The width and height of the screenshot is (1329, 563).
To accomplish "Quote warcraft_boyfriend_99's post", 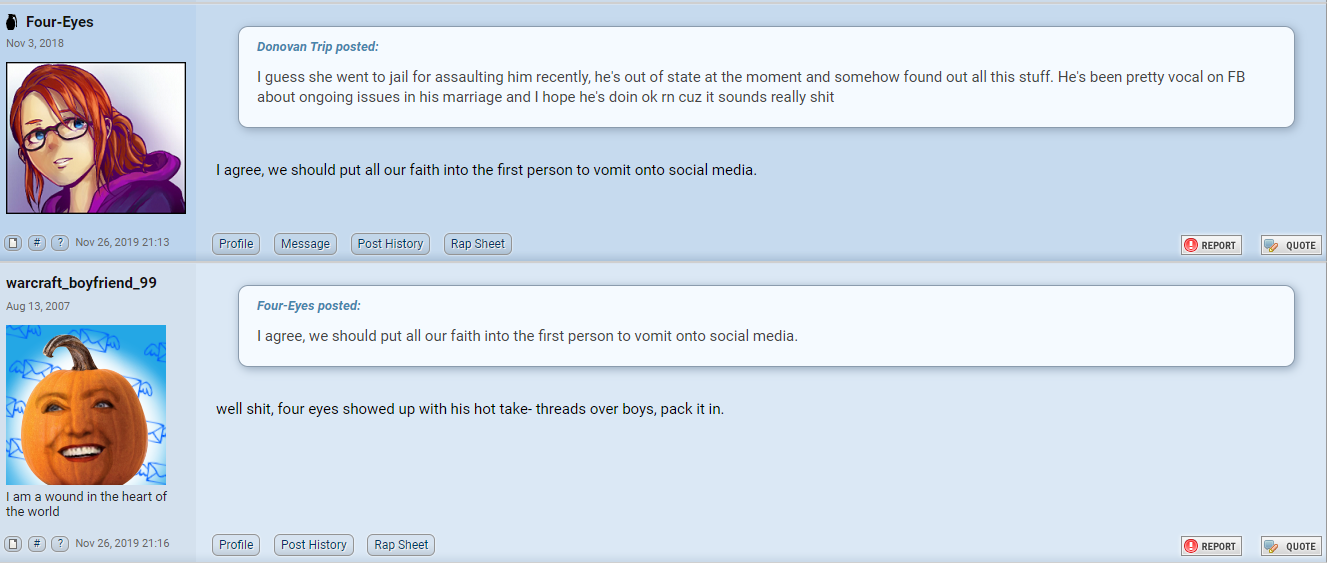I will [x=1291, y=546].
